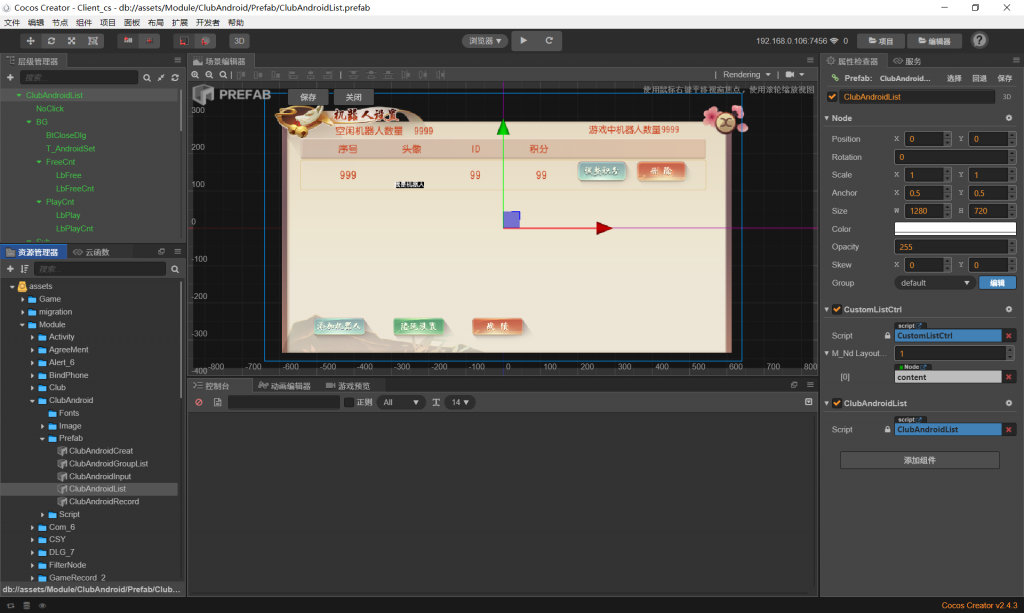Select the rect transform tool
The width and height of the screenshot is (1024, 613).
pyautogui.click(x=93, y=41)
